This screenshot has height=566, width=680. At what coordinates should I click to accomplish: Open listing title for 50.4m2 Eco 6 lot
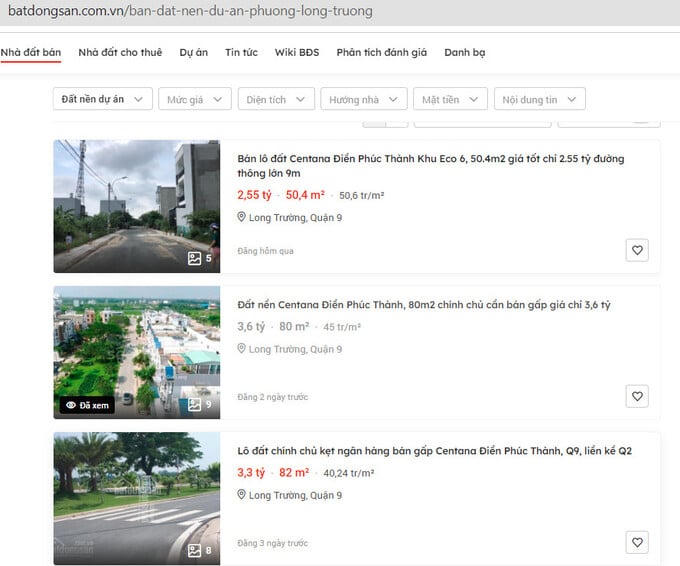point(430,165)
